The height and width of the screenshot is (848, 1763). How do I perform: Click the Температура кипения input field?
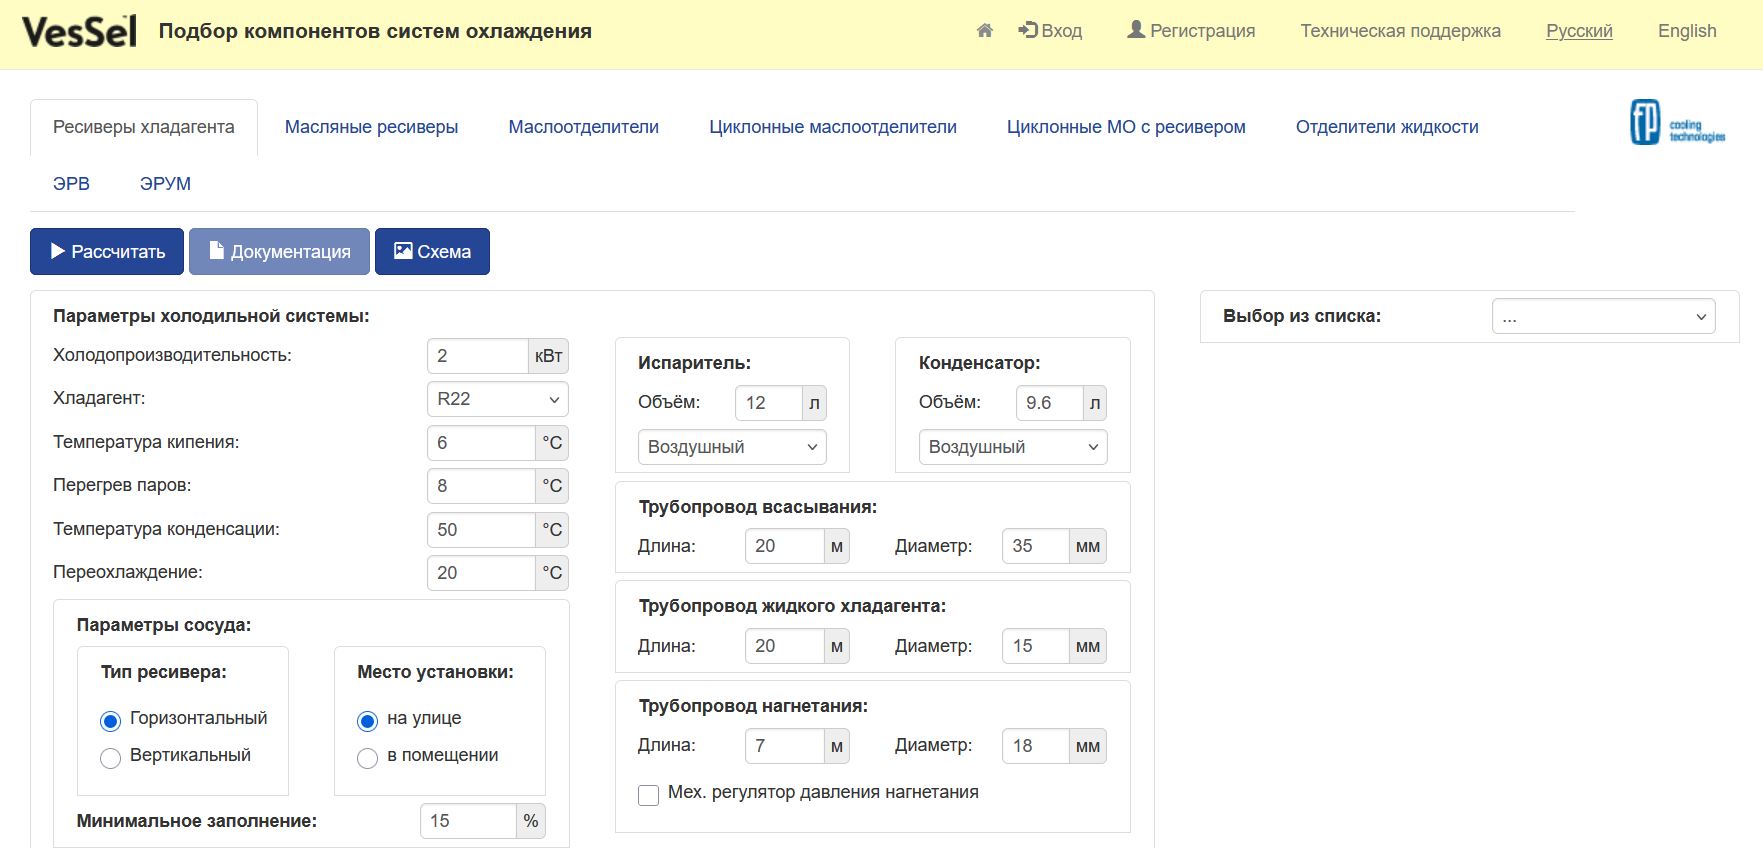[x=481, y=443]
